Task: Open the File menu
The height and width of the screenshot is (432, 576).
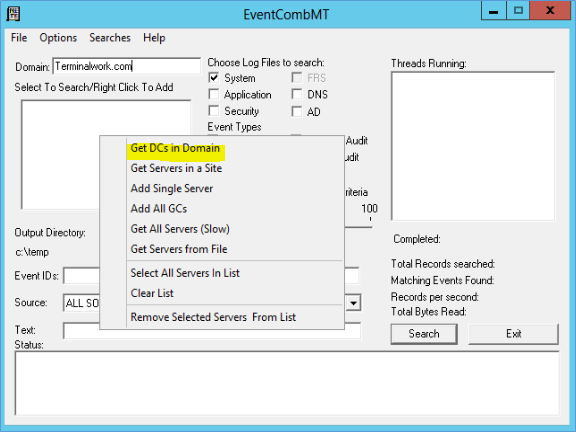Action: 19,38
